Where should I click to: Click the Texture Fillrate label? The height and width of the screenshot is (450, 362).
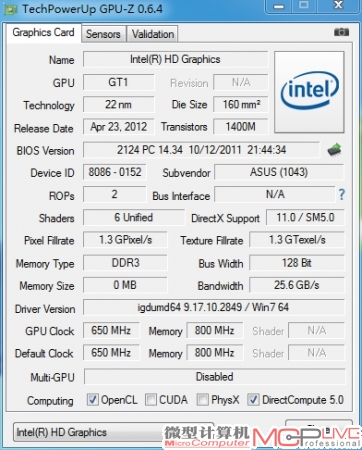coord(212,240)
